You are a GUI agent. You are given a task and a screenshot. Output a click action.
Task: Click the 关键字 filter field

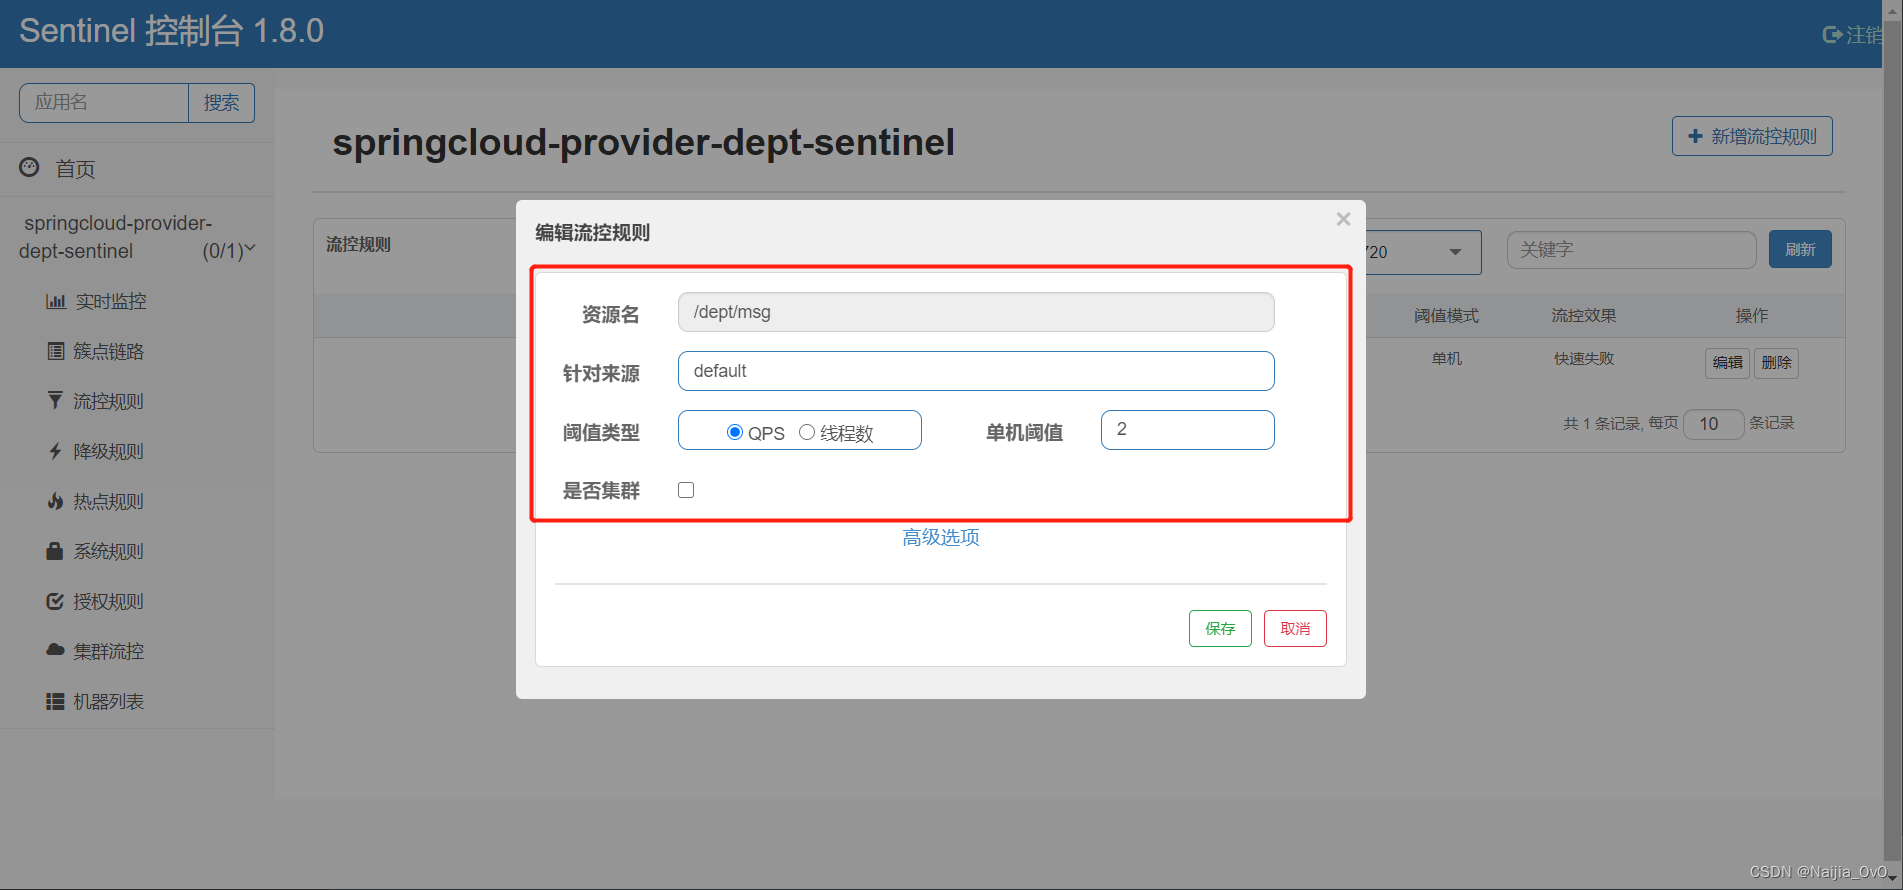tap(1632, 250)
